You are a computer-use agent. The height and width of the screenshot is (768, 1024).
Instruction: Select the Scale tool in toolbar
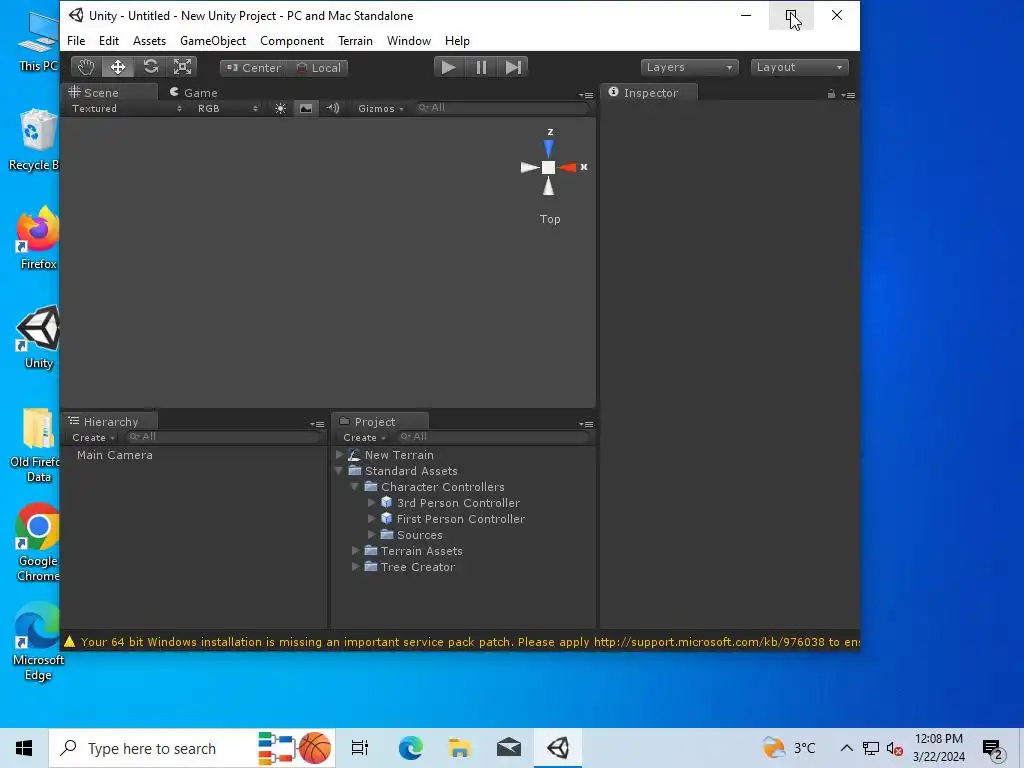(182, 67)
